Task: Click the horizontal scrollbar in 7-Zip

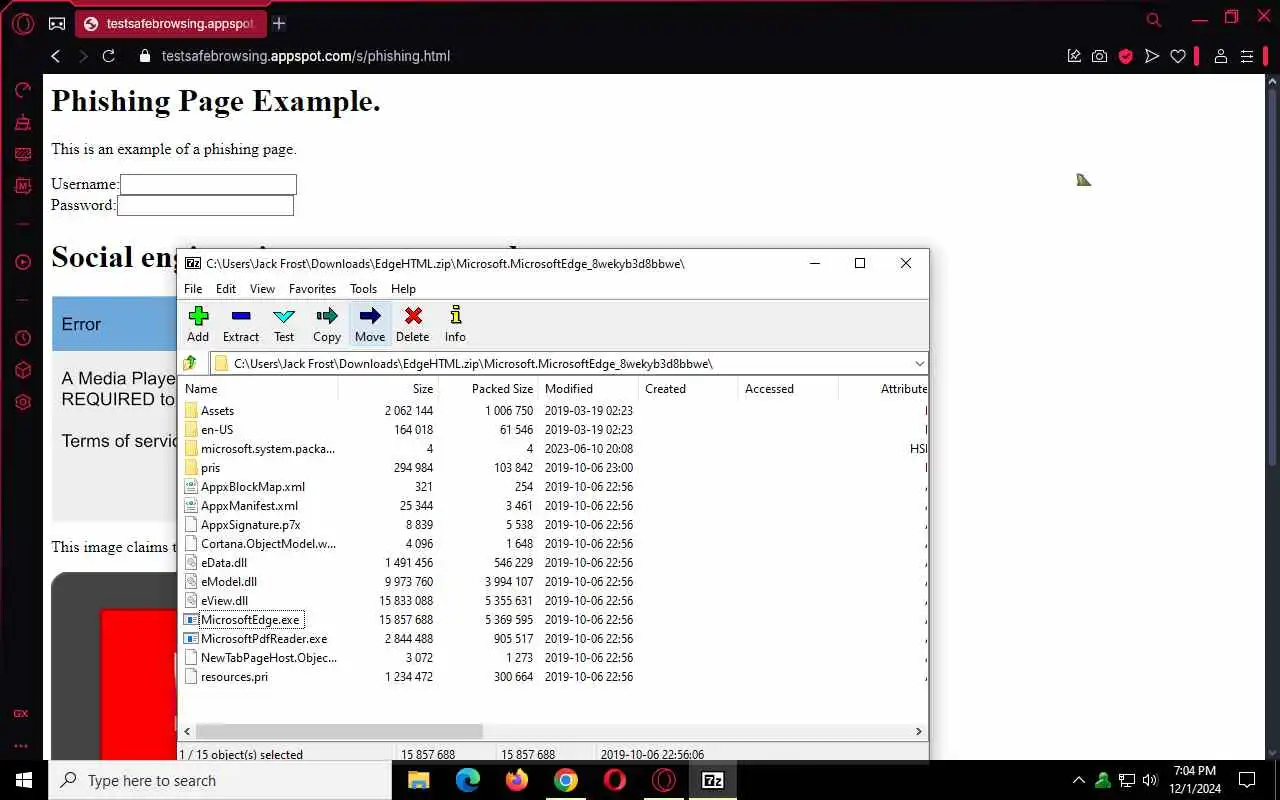Action: pos(339,732)
